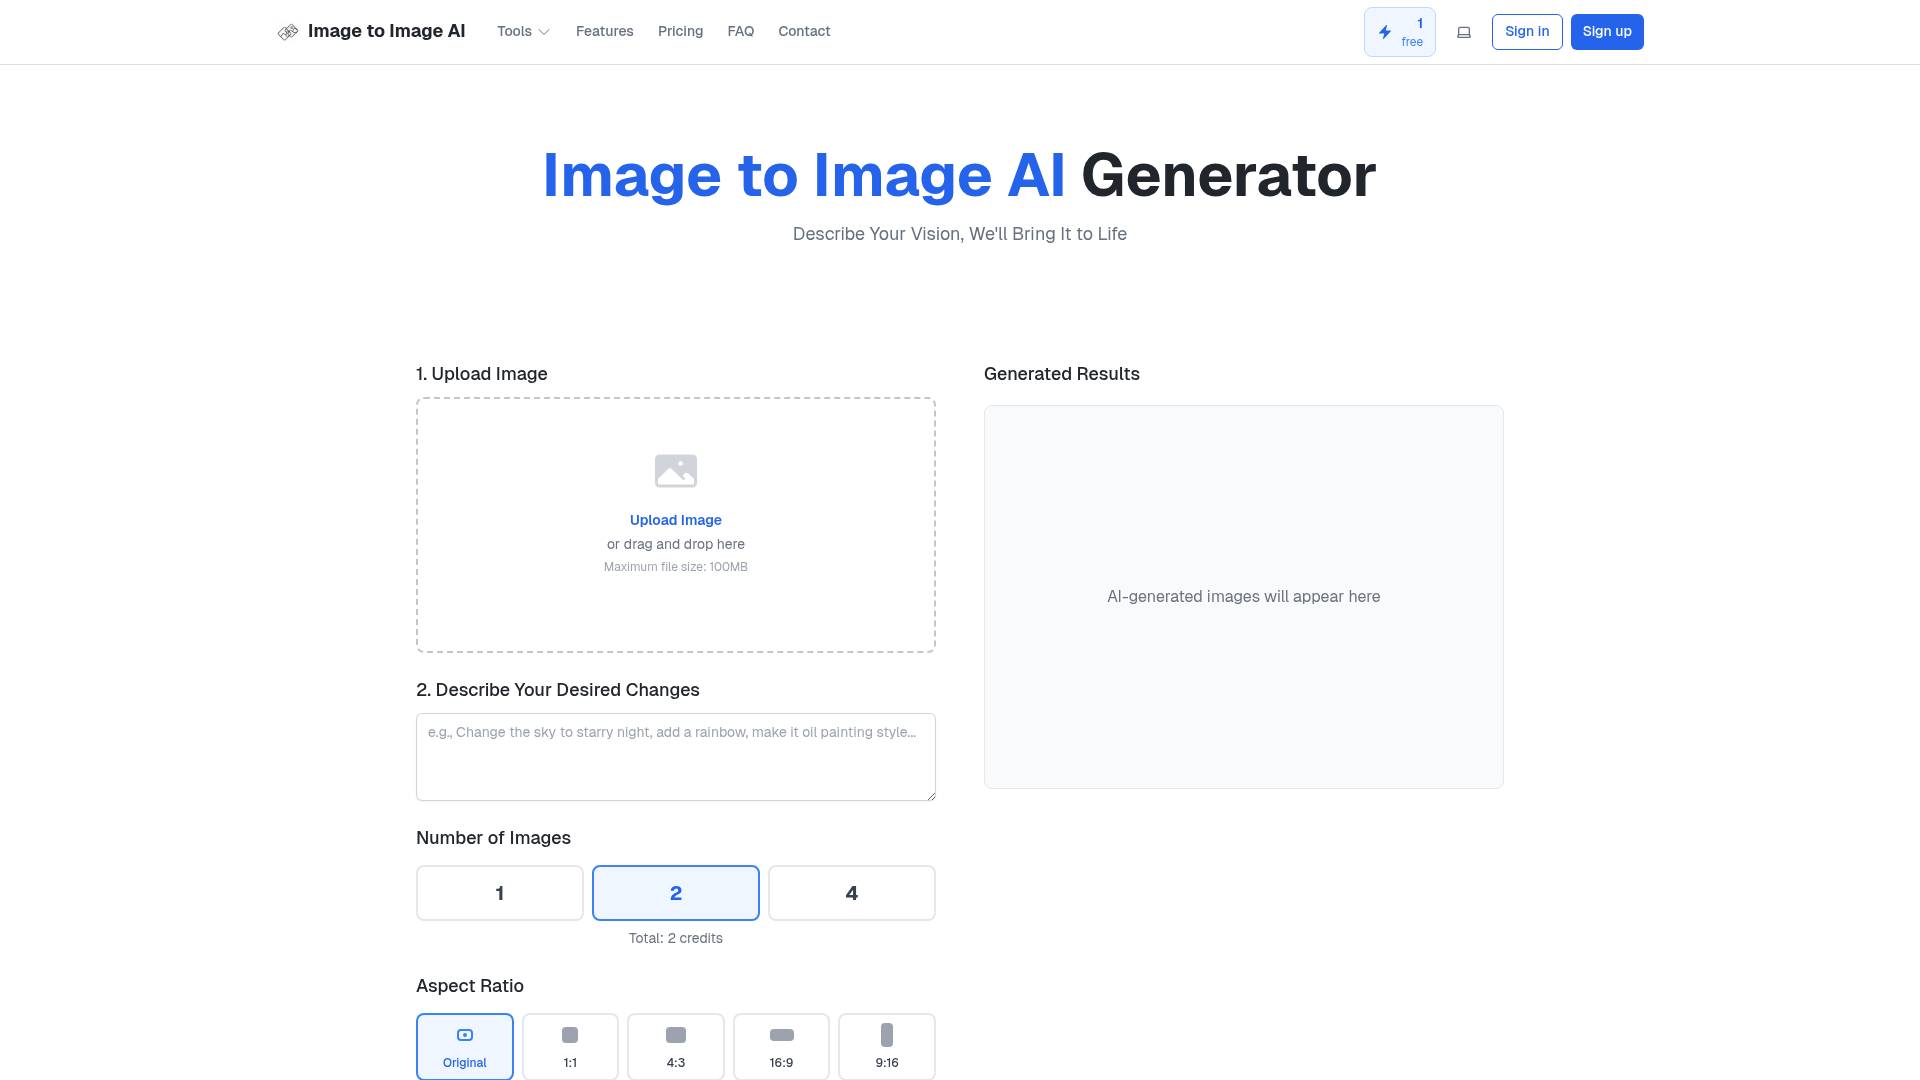Toggle the laptop theme icon
Image resolution: width=1920 pixels, height=1080 pixels.
(x=1464, y=32)
